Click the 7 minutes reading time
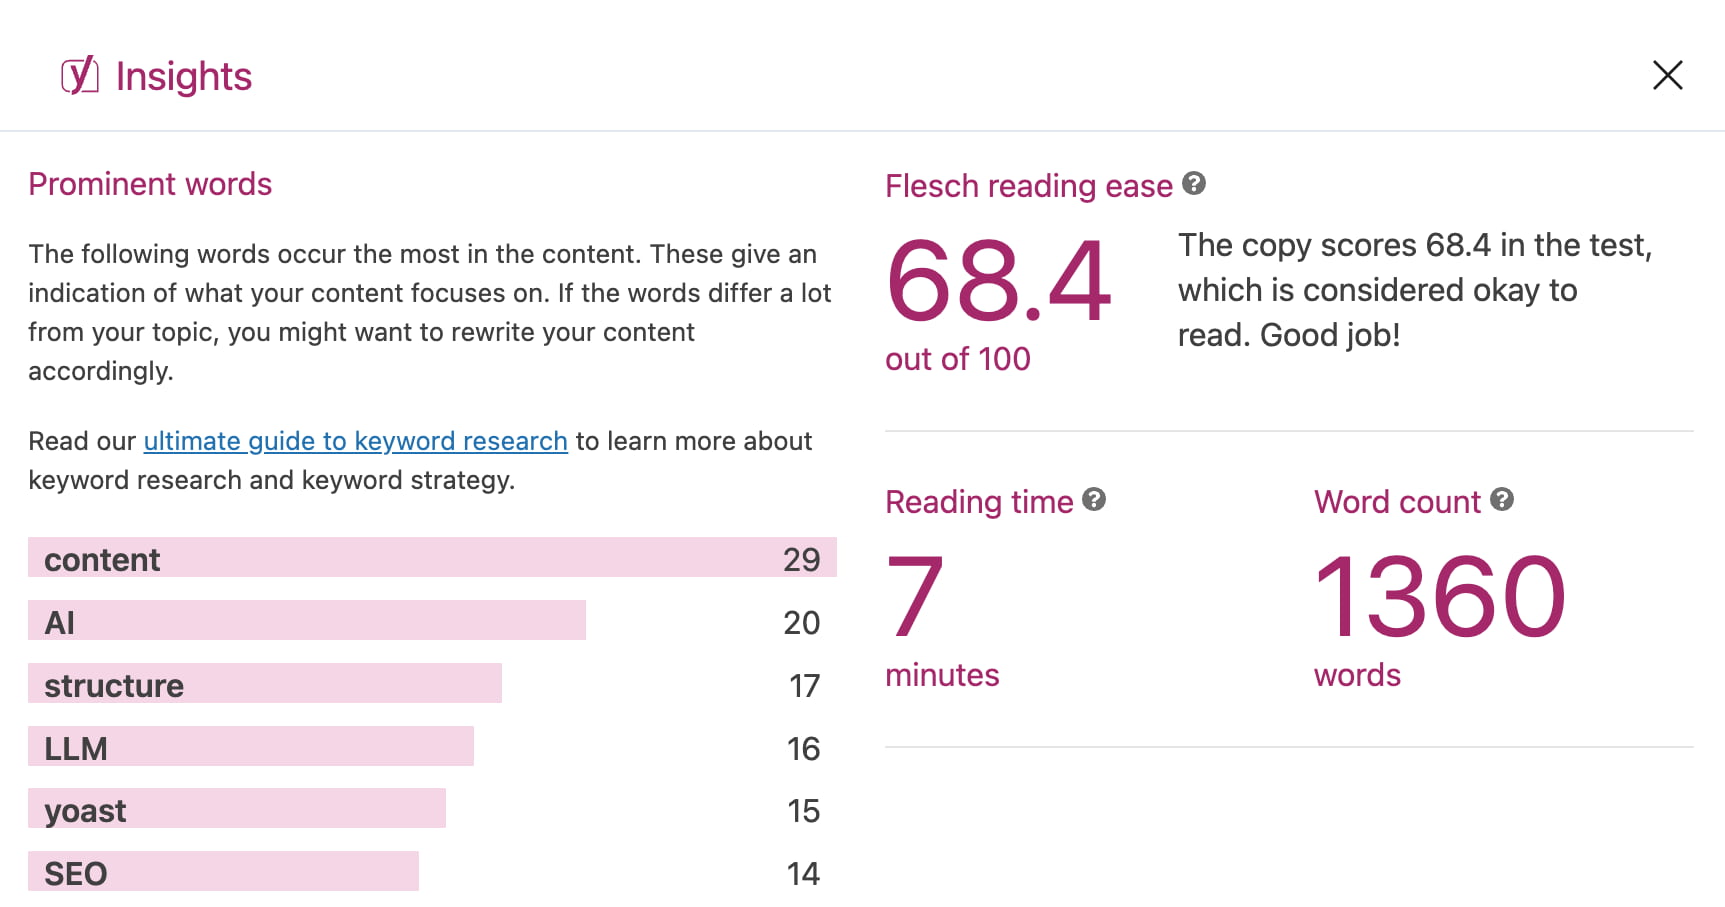 pos(915,597)
